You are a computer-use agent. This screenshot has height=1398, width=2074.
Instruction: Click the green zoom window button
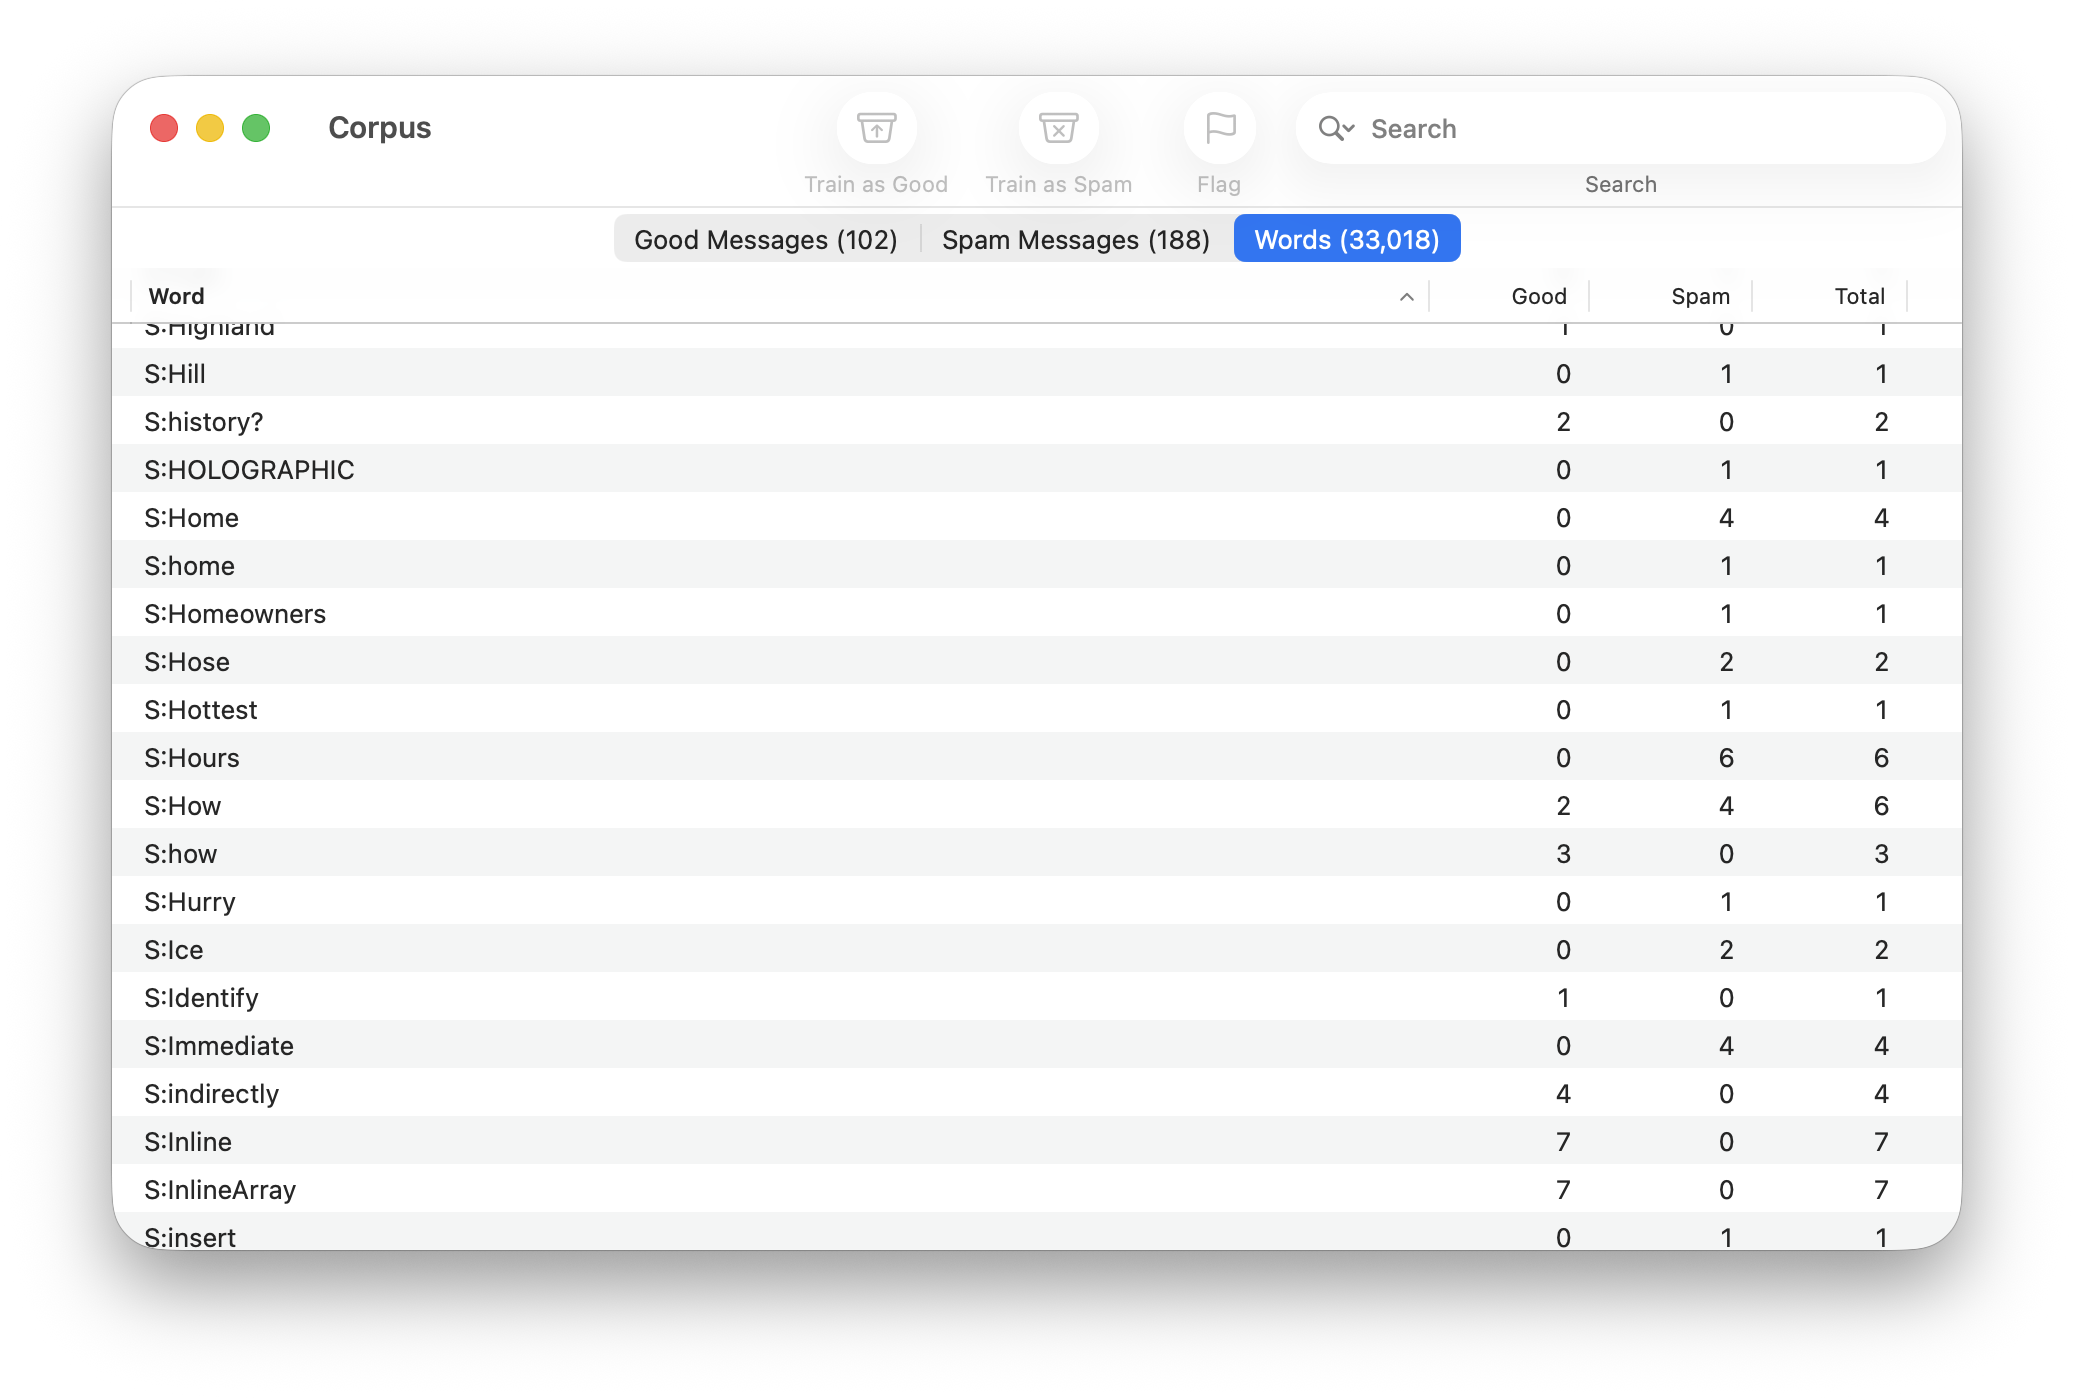point(256,129)
